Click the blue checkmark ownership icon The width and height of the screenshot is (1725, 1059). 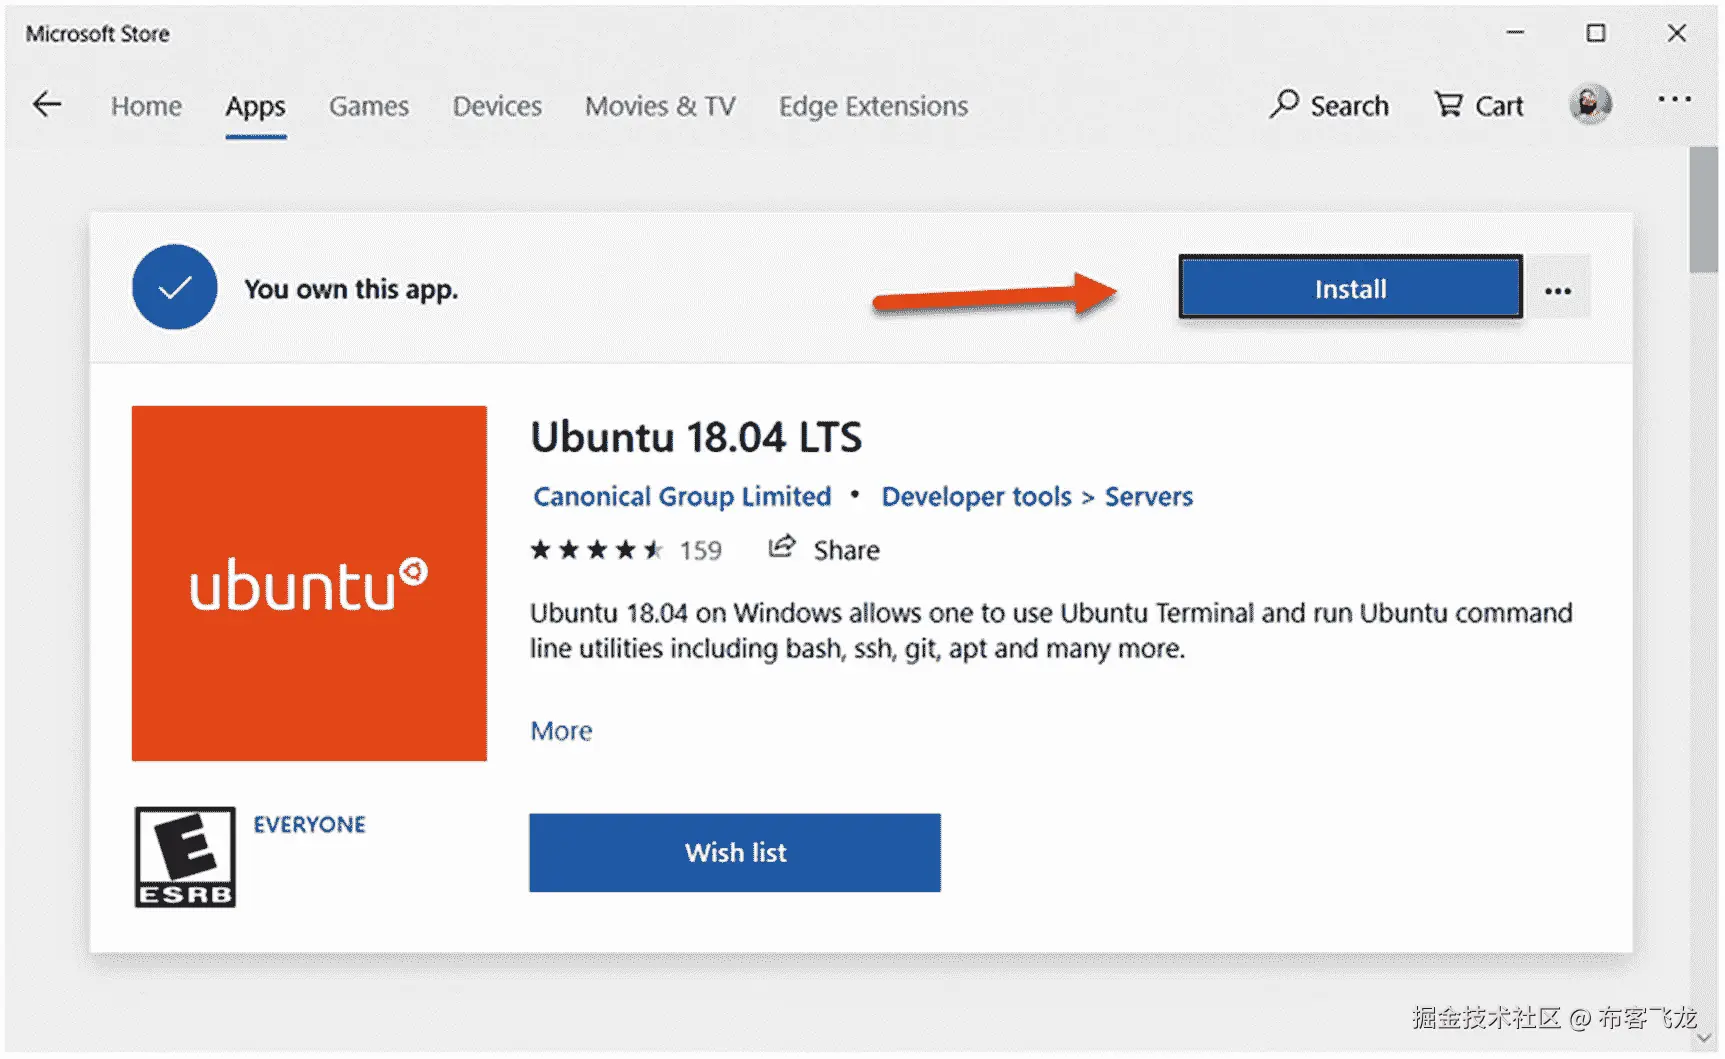click(175, 288)
